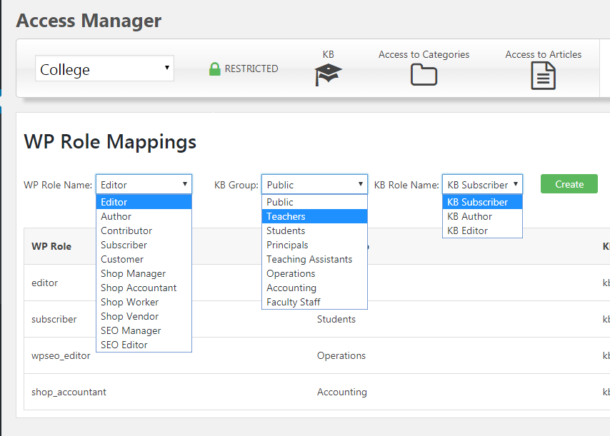Screen dimensions: 610x436
Task: Click the shop_accountant table cell
Action: 68,392
